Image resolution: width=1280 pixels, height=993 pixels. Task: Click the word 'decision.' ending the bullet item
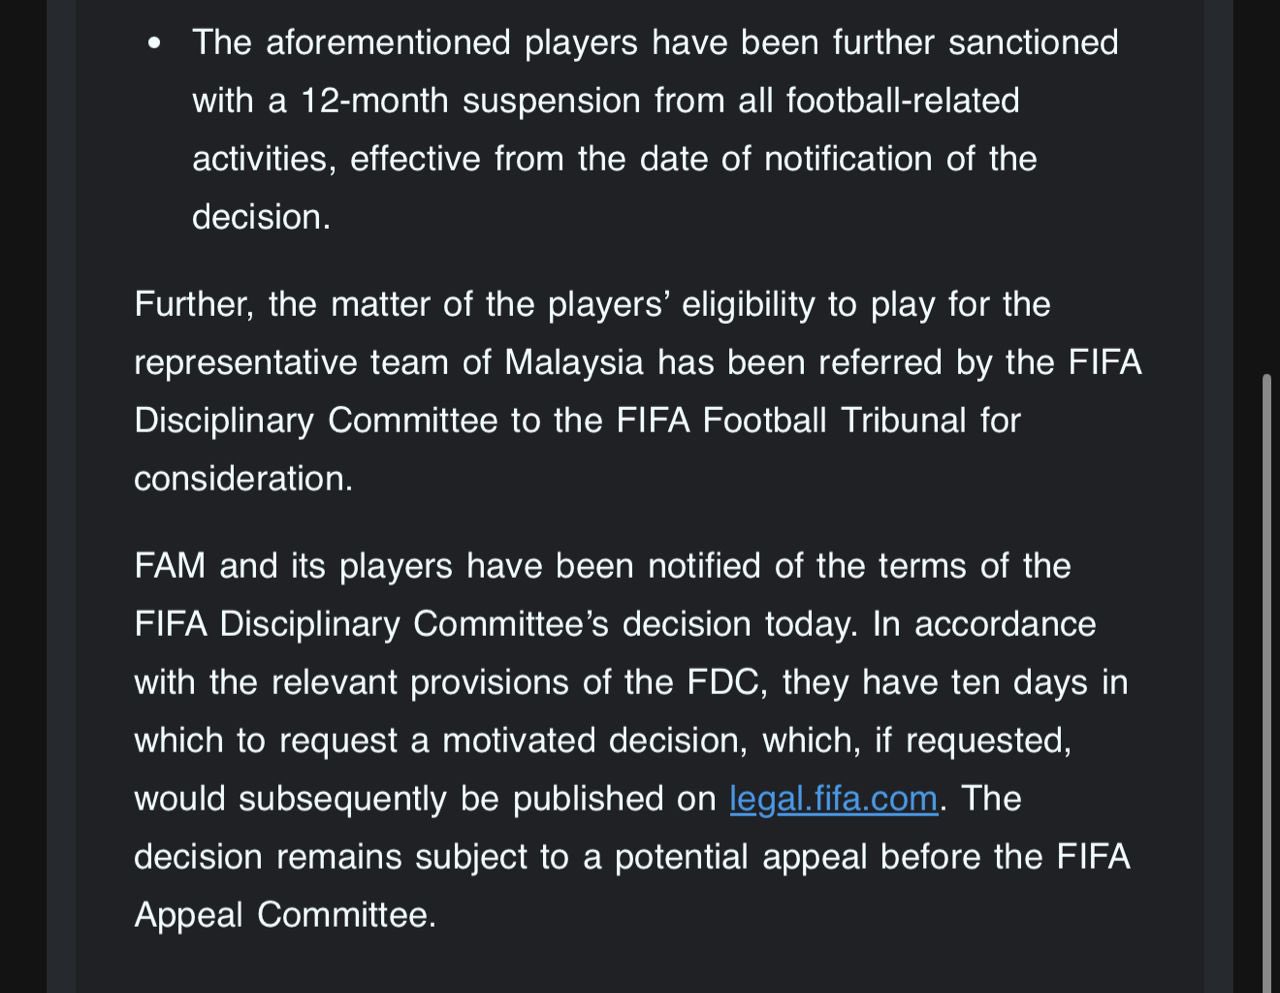(260, 217)
